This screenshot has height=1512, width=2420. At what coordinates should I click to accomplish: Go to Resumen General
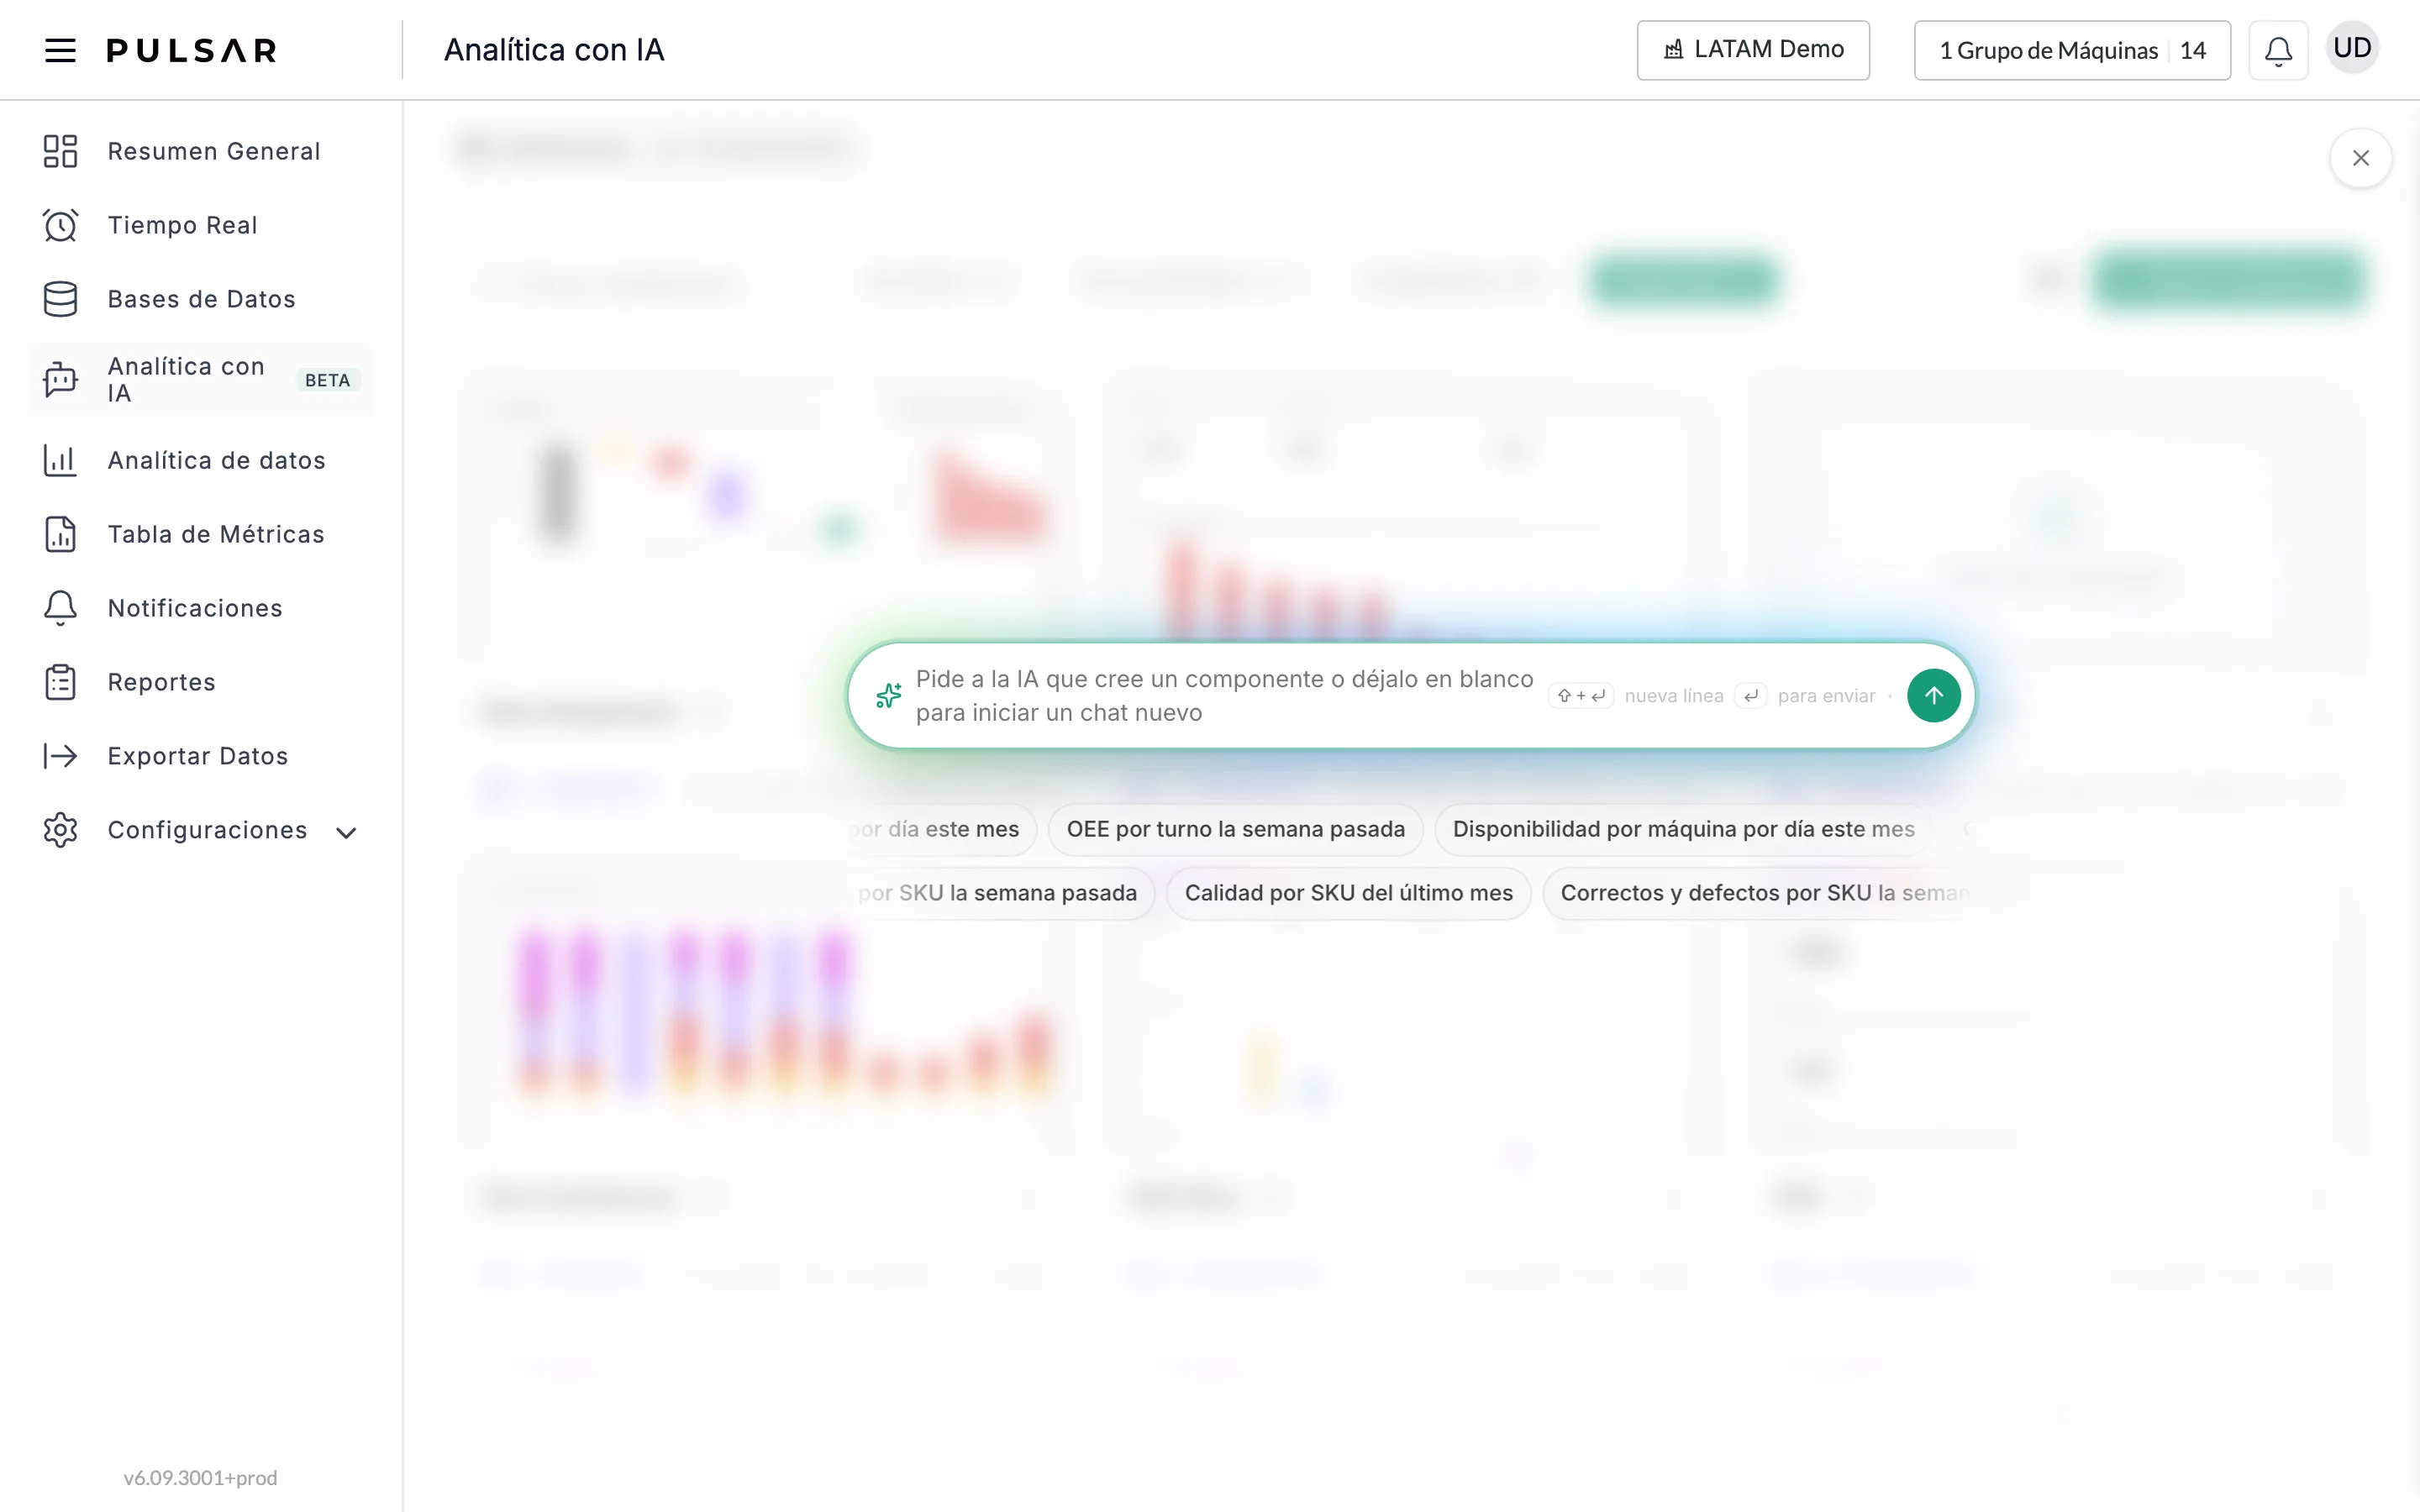(x=200, y=151)
